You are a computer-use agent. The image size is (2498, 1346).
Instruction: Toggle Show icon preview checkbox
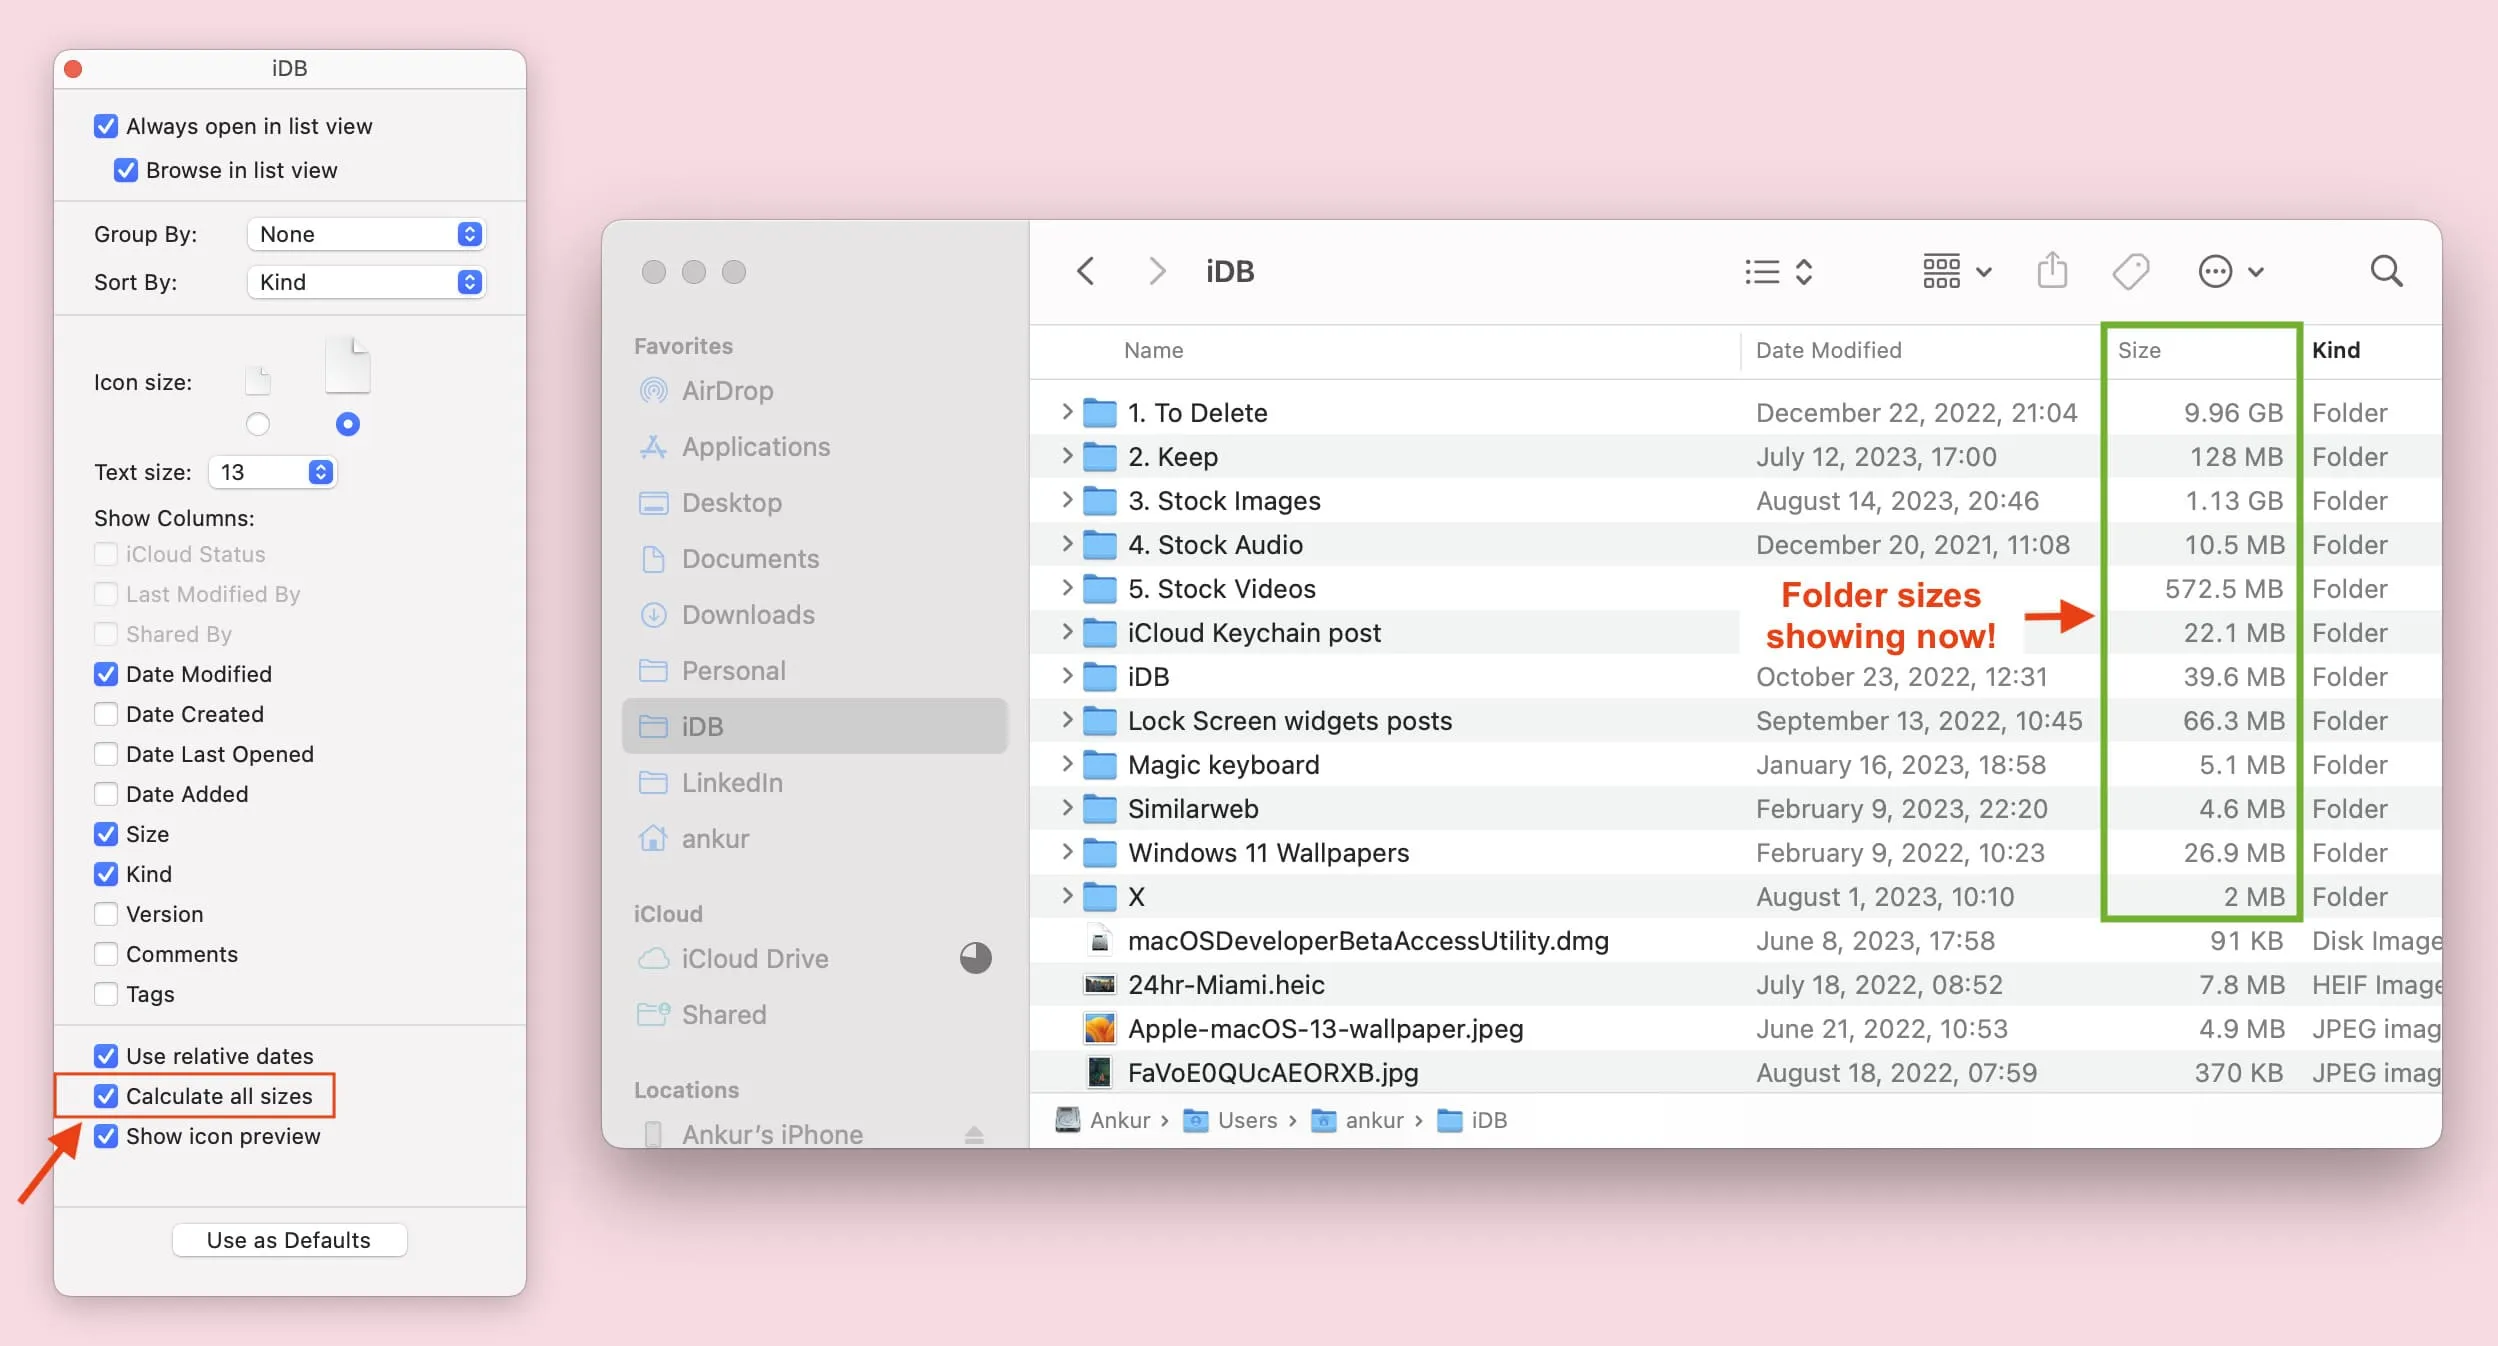(106, 1135)
